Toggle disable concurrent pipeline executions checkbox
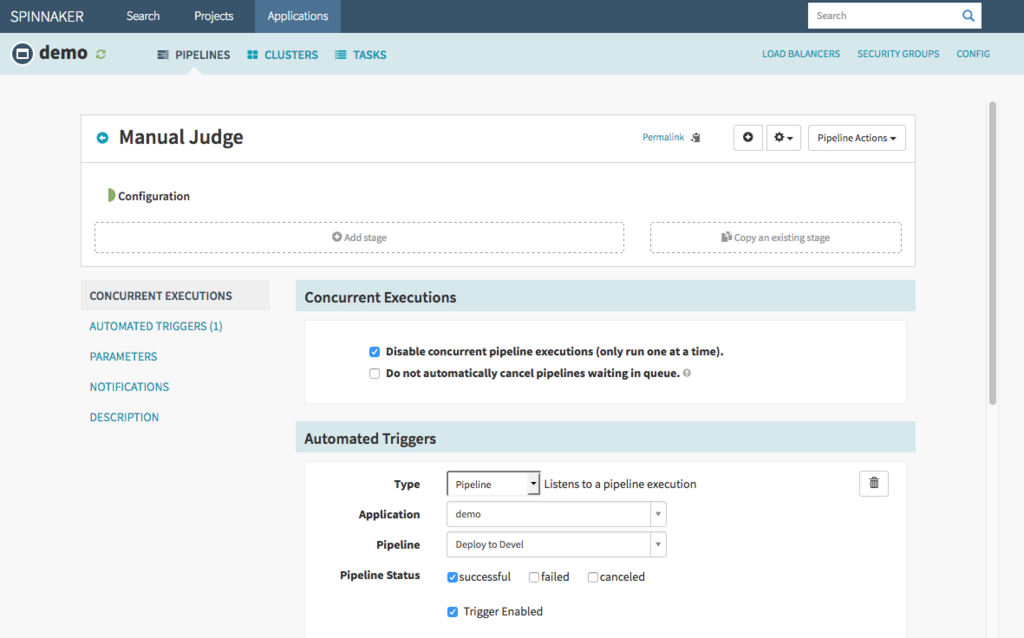The height and width of the screenshot is (638, 1024). point(374,352)
